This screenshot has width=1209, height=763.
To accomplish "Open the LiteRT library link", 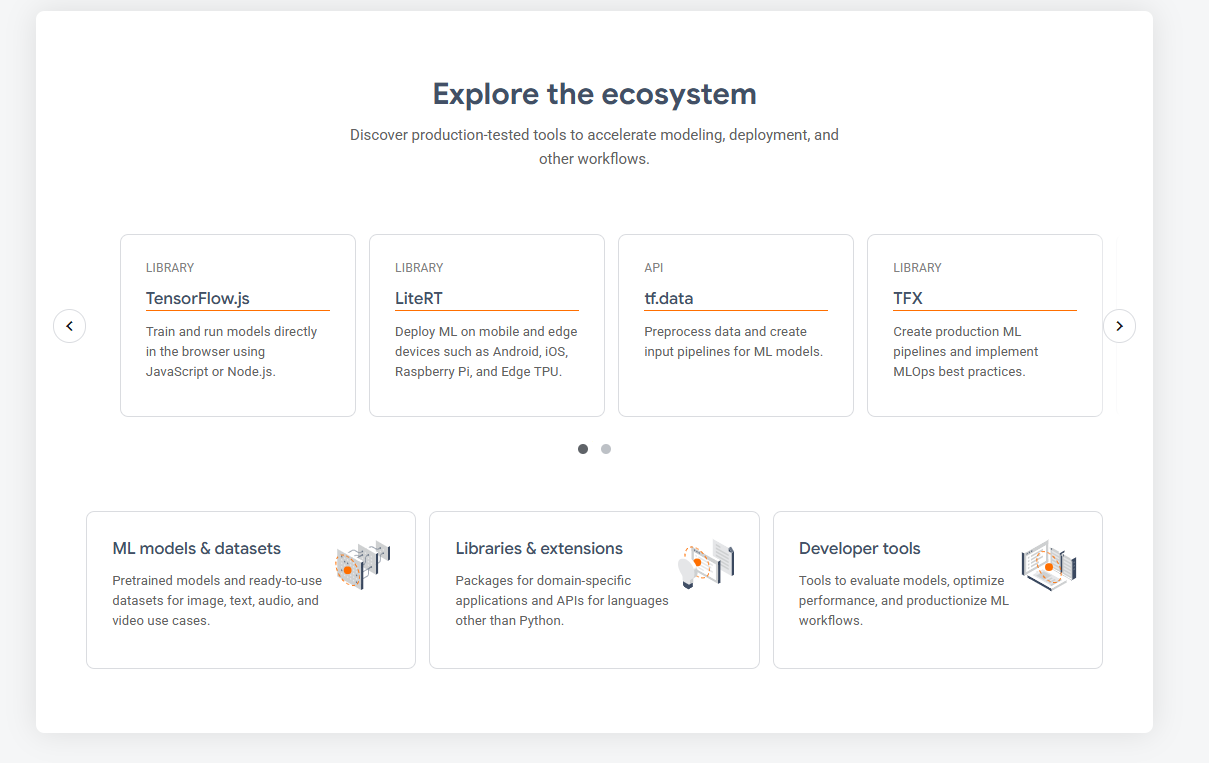I will (x=419, y=298).
